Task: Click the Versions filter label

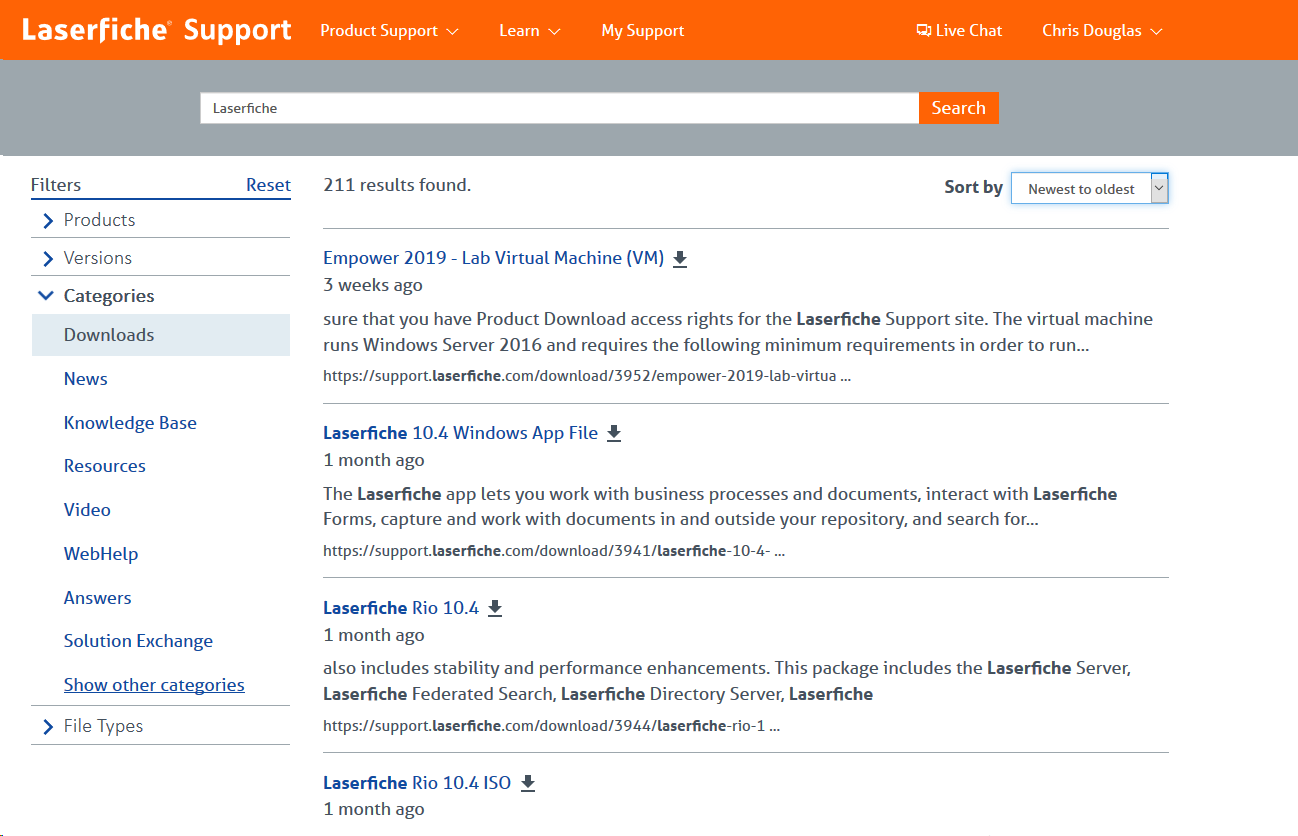Action: click(x=98, y=258)
